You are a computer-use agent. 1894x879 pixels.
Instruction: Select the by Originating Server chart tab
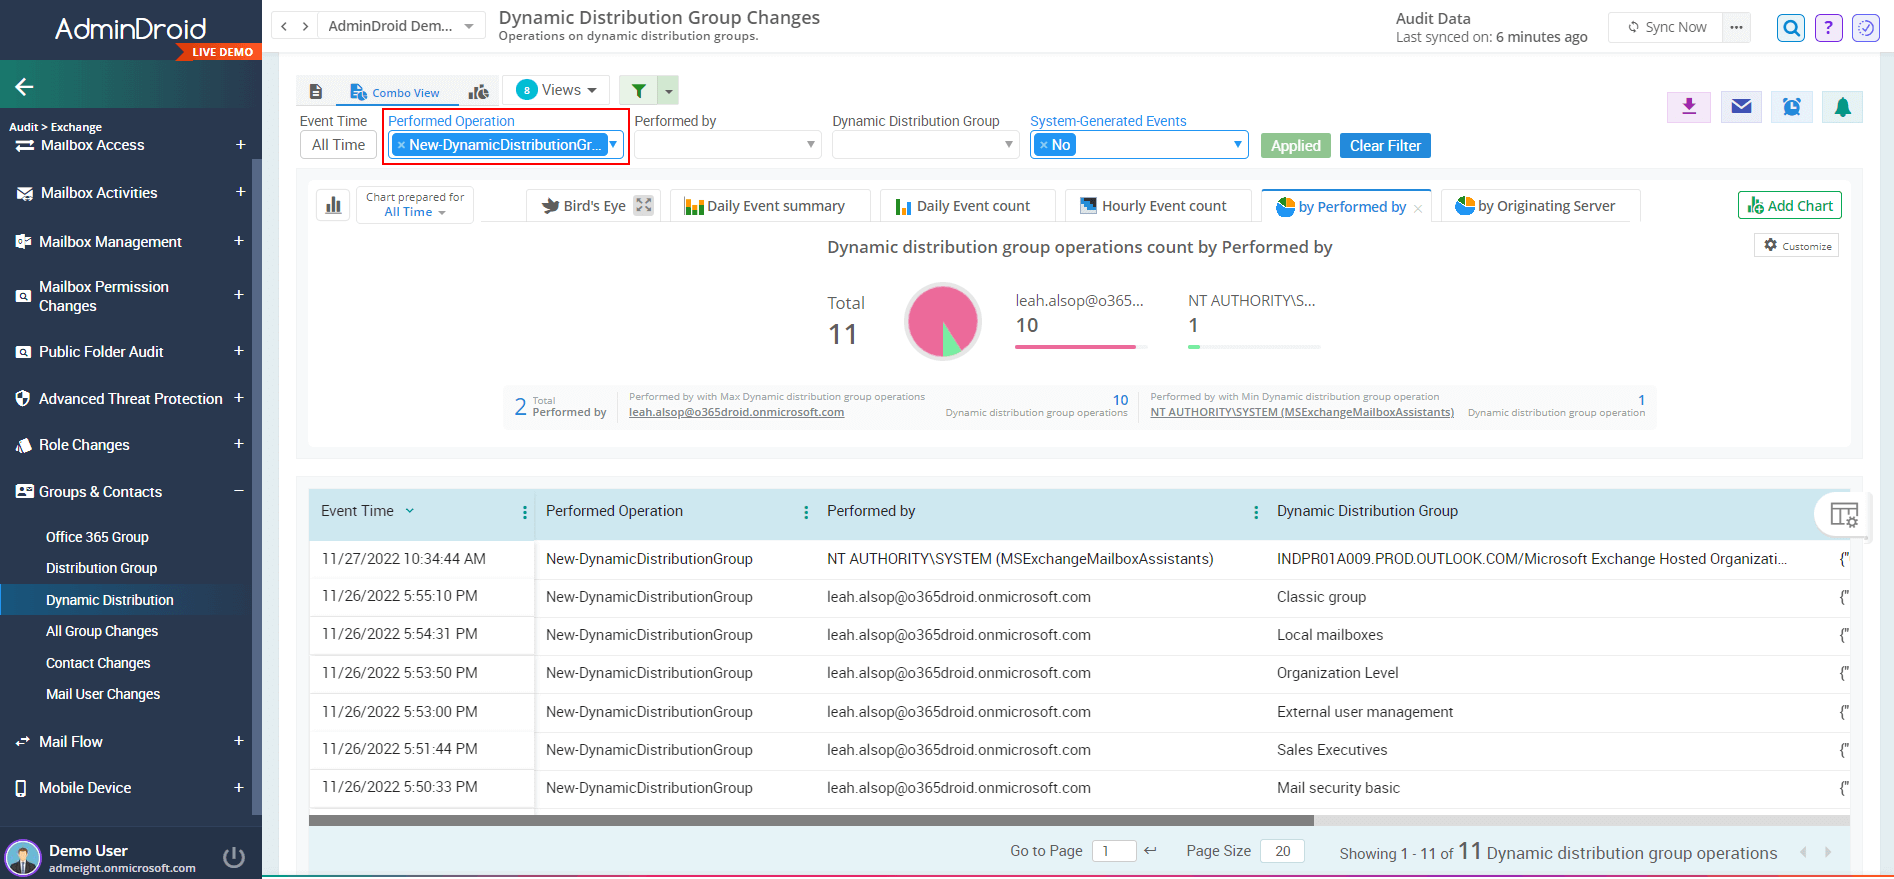pyautogui.click(x=1536, y=206)
